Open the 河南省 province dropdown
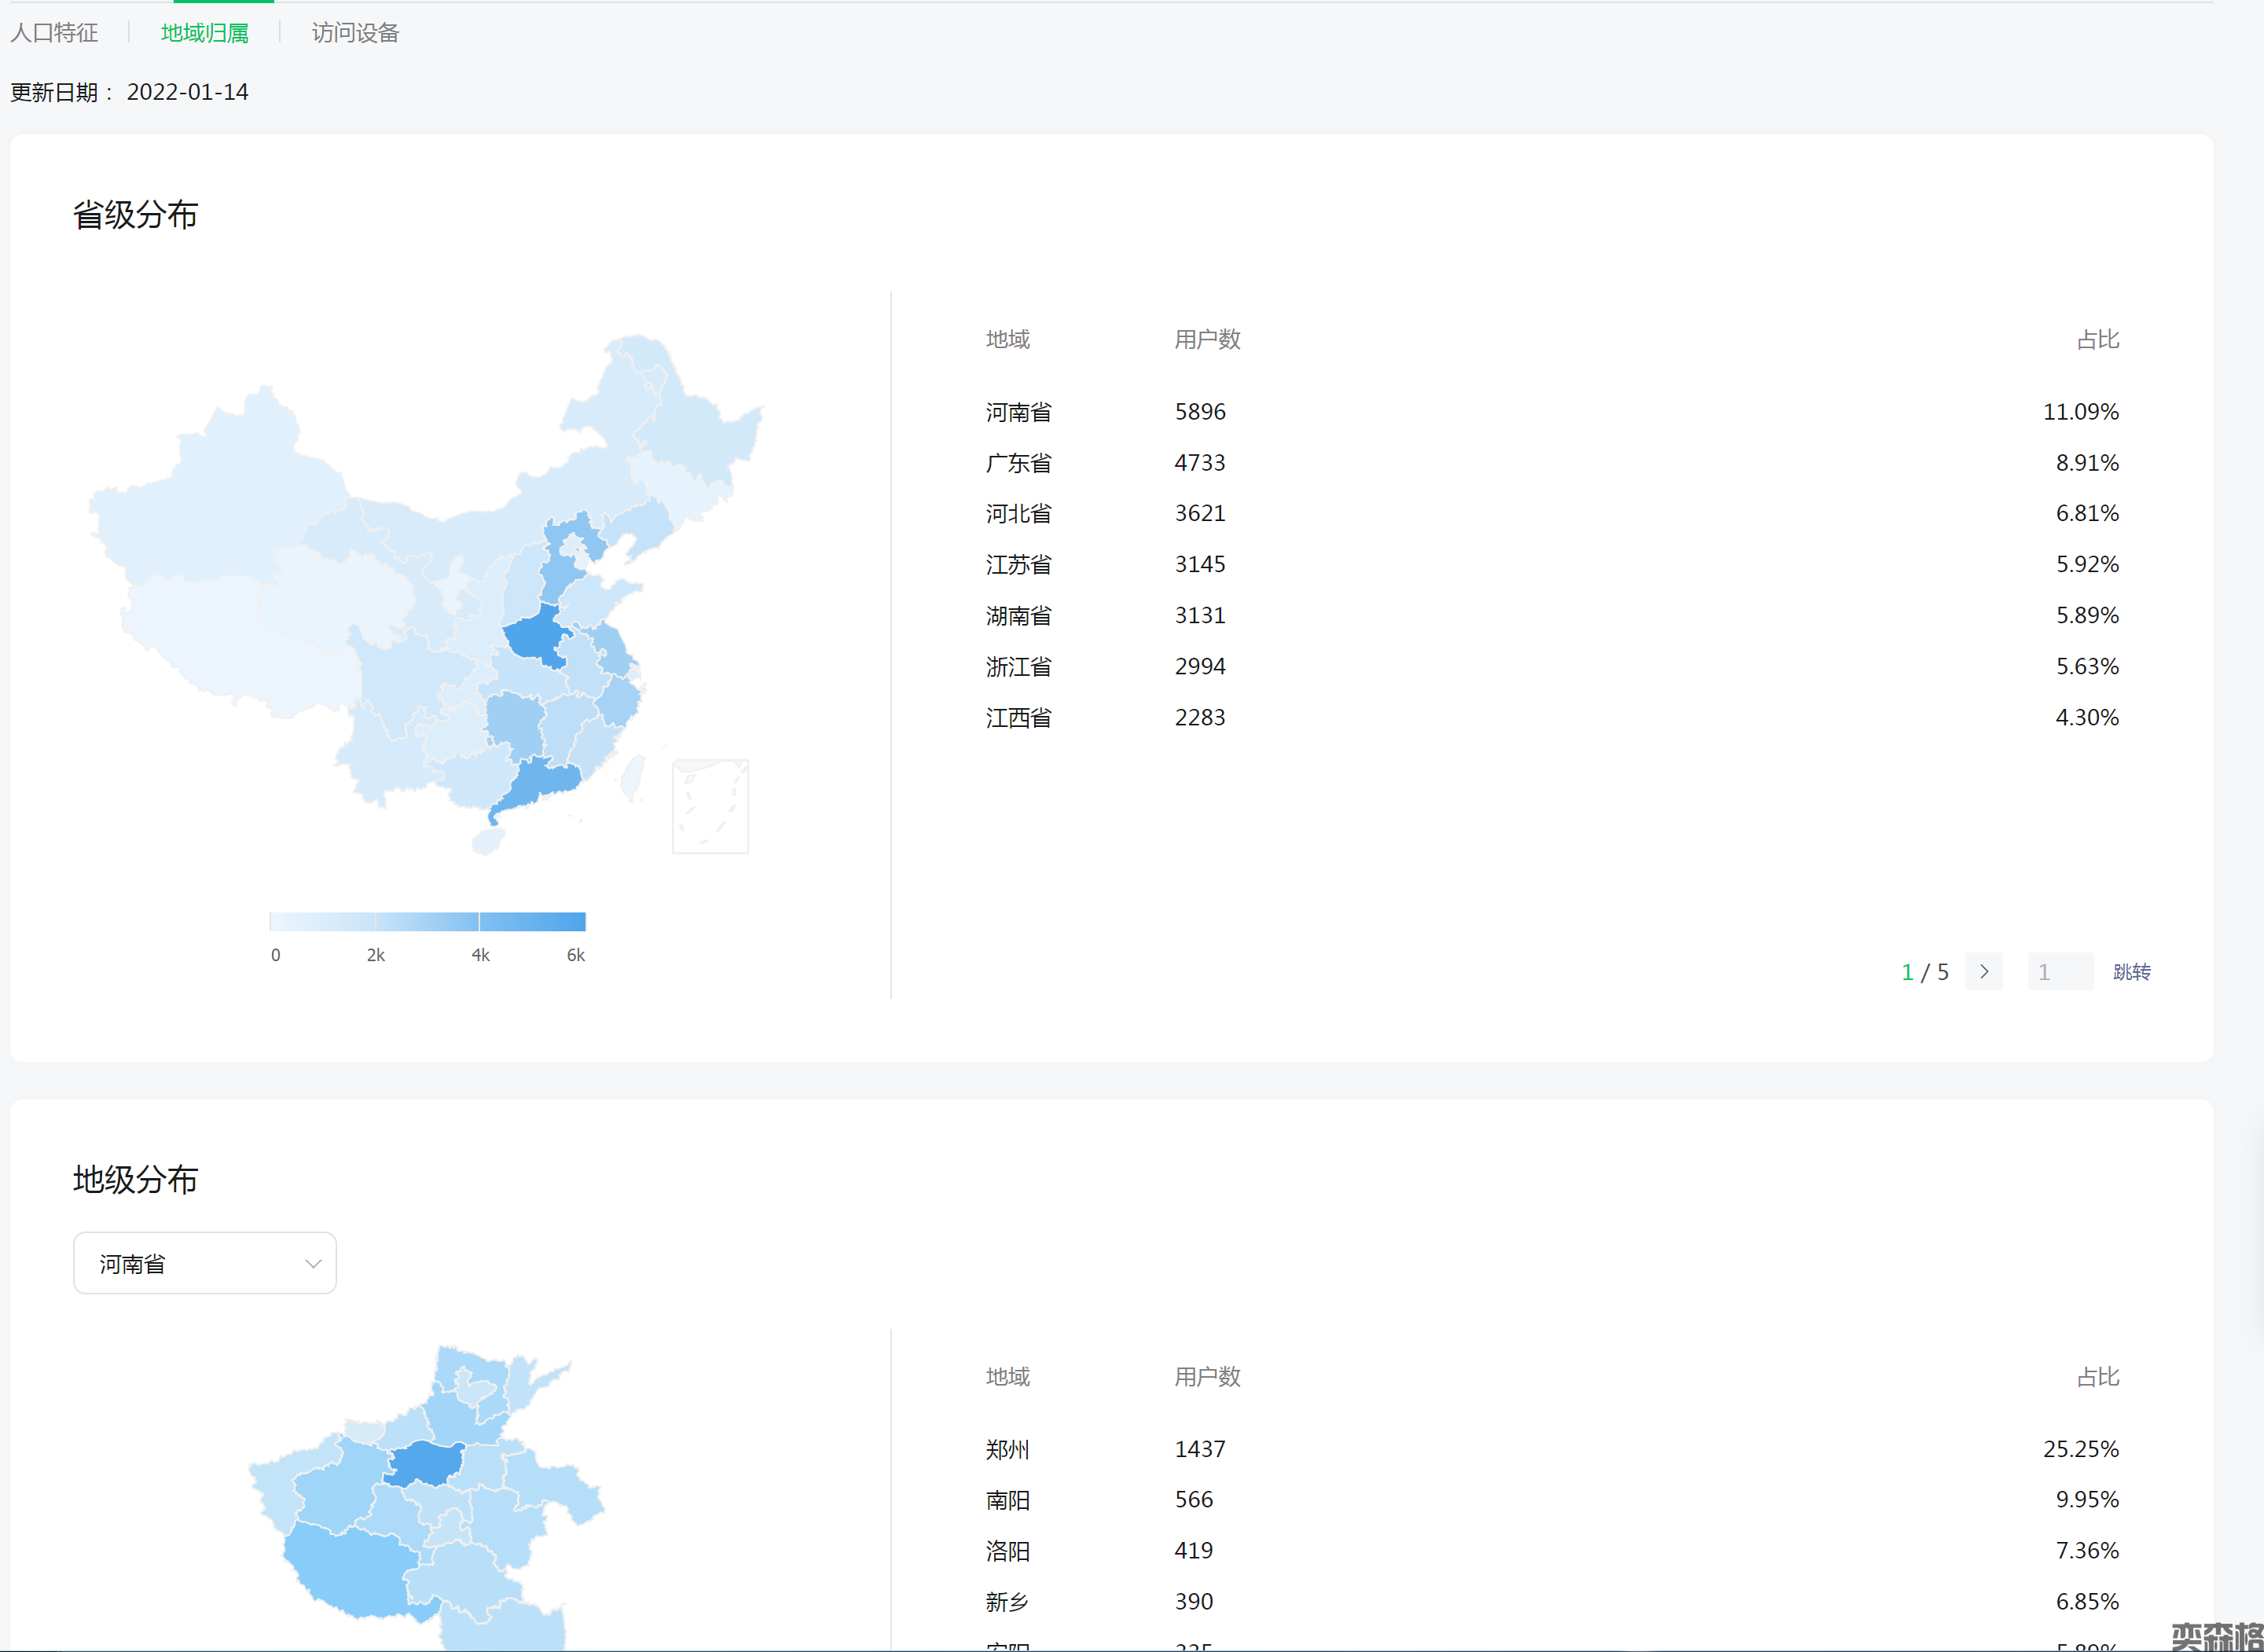 (204, 1263)
